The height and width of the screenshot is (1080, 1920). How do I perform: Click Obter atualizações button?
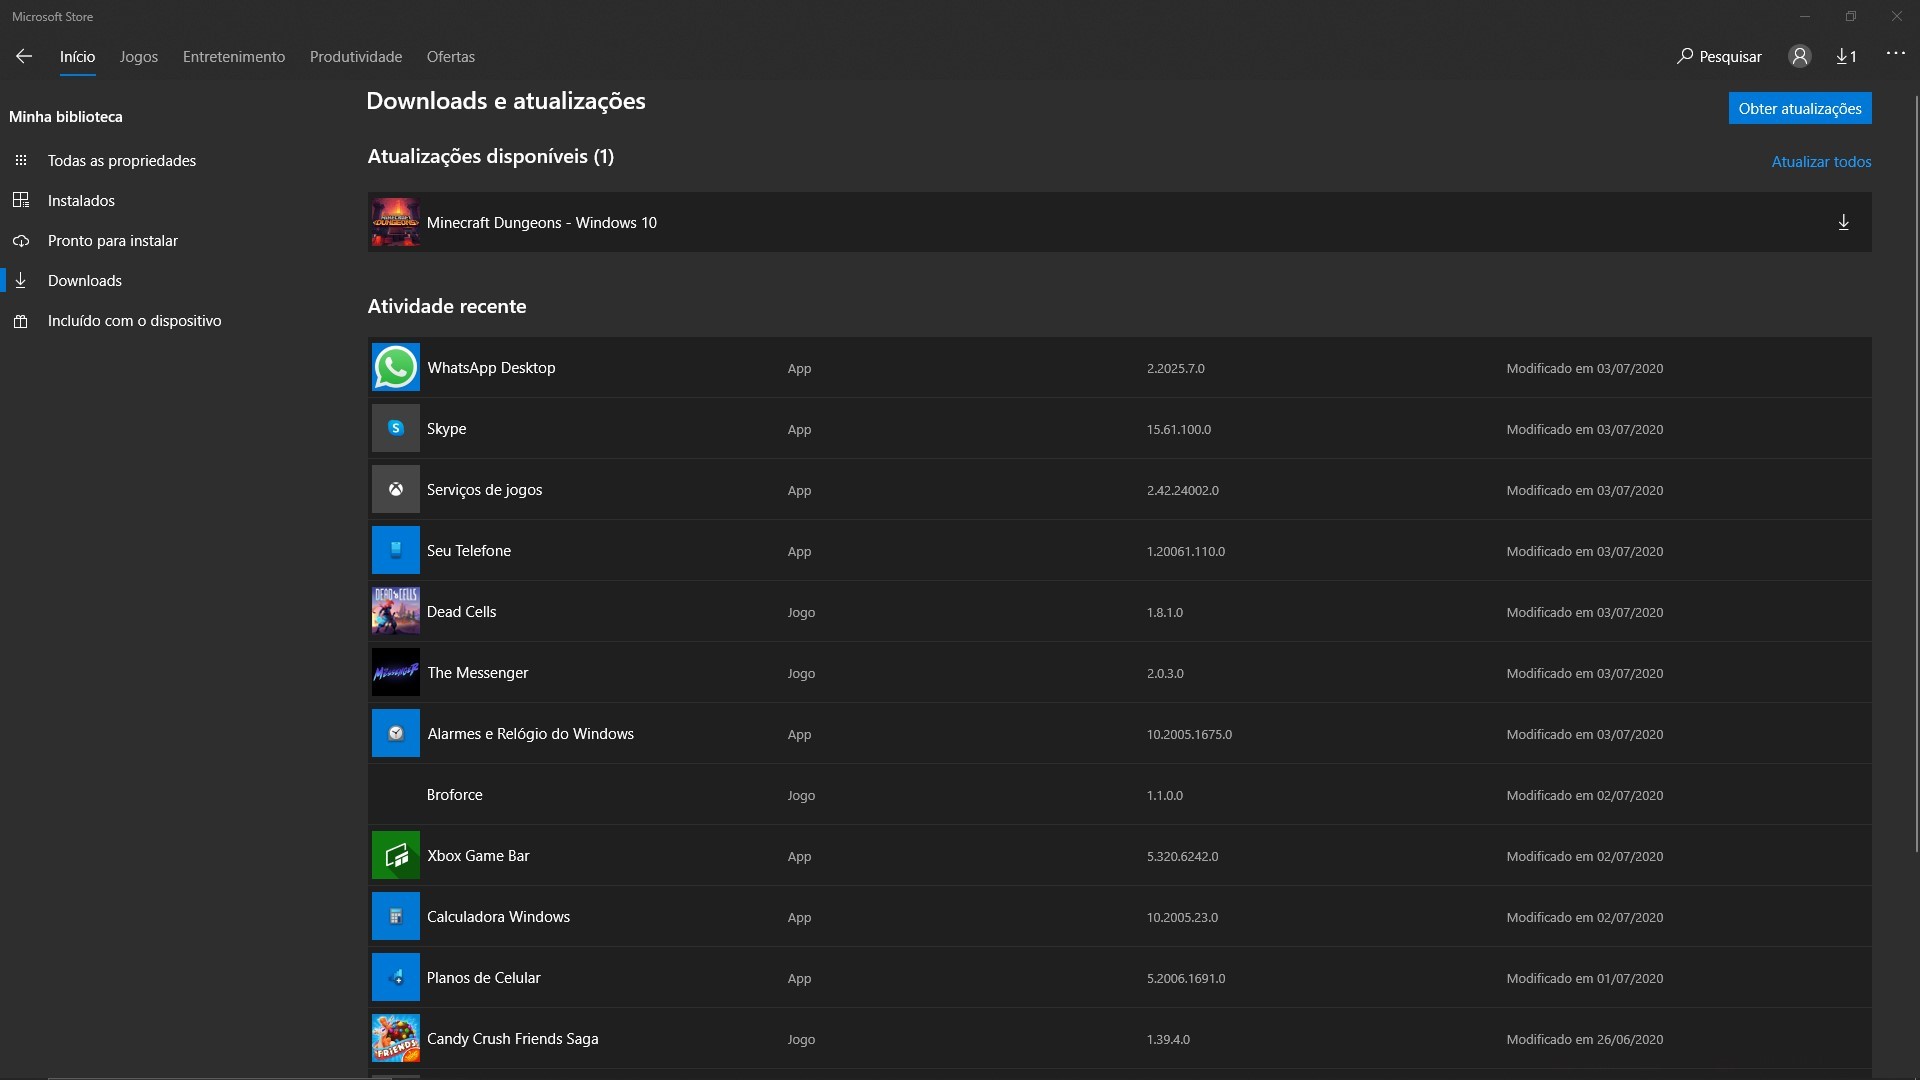(x=1800, y=107)
